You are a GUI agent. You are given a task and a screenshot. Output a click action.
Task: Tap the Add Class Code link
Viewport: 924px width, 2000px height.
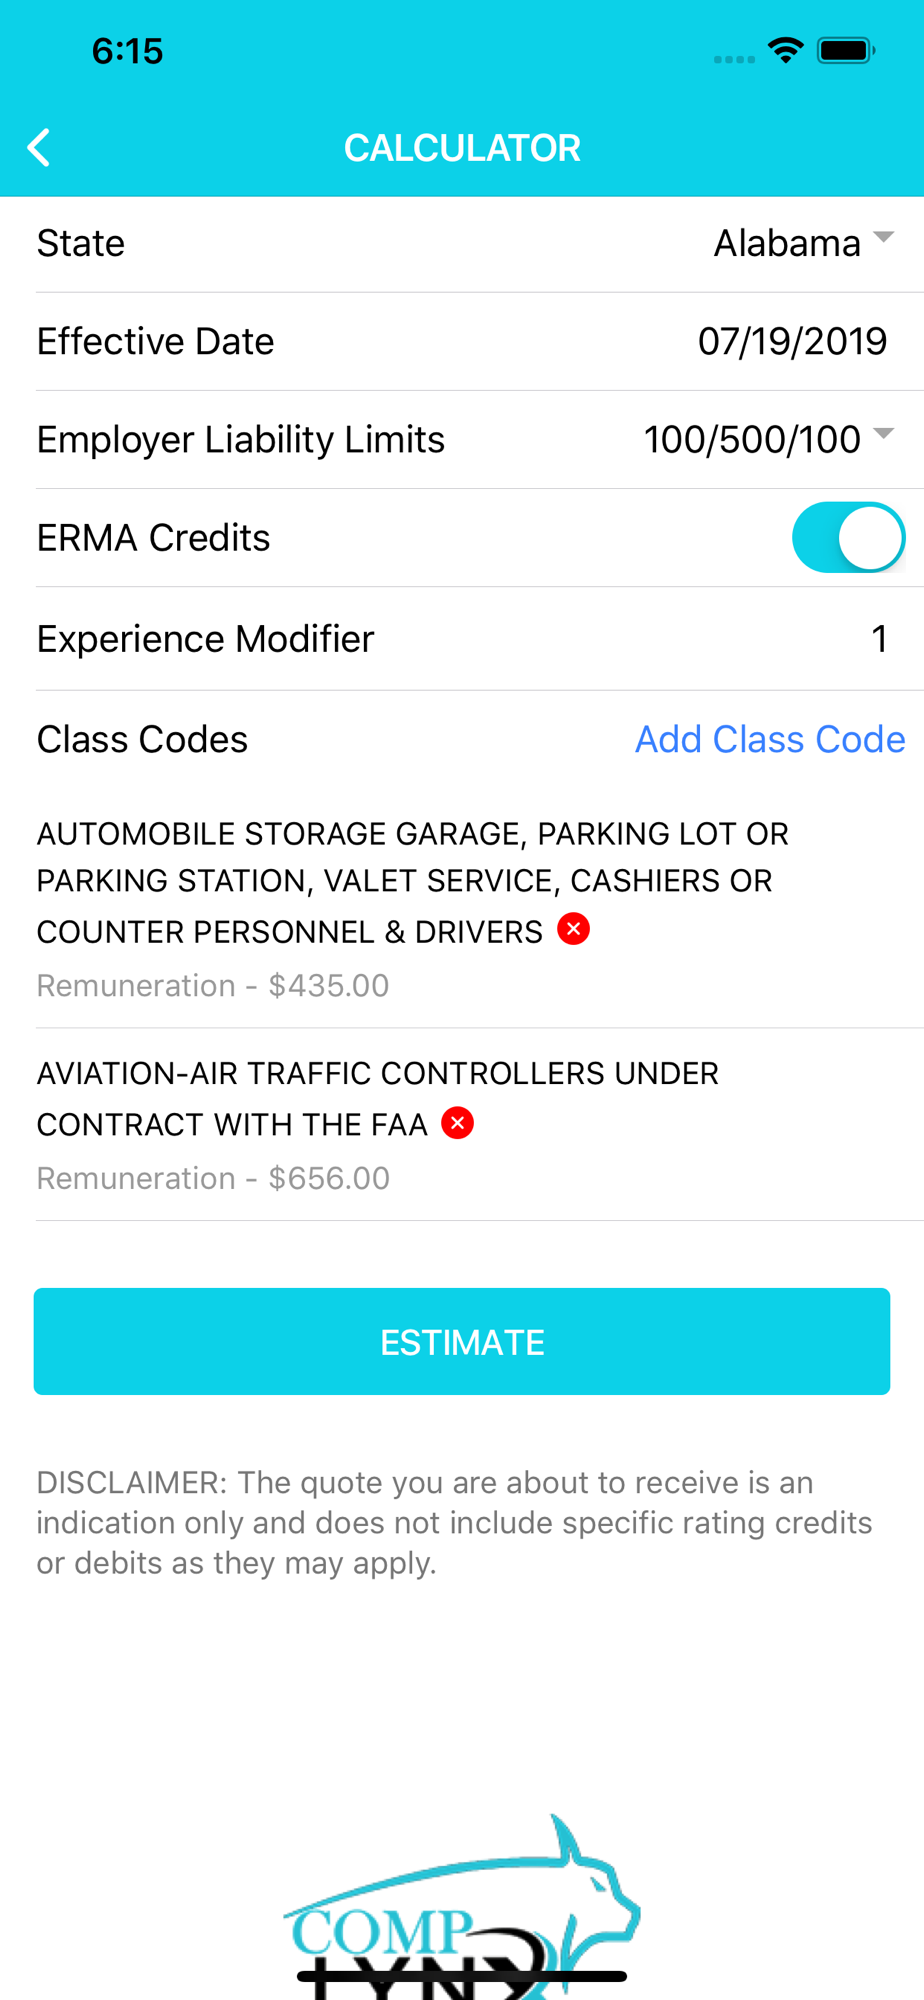(x=770, y=739)
